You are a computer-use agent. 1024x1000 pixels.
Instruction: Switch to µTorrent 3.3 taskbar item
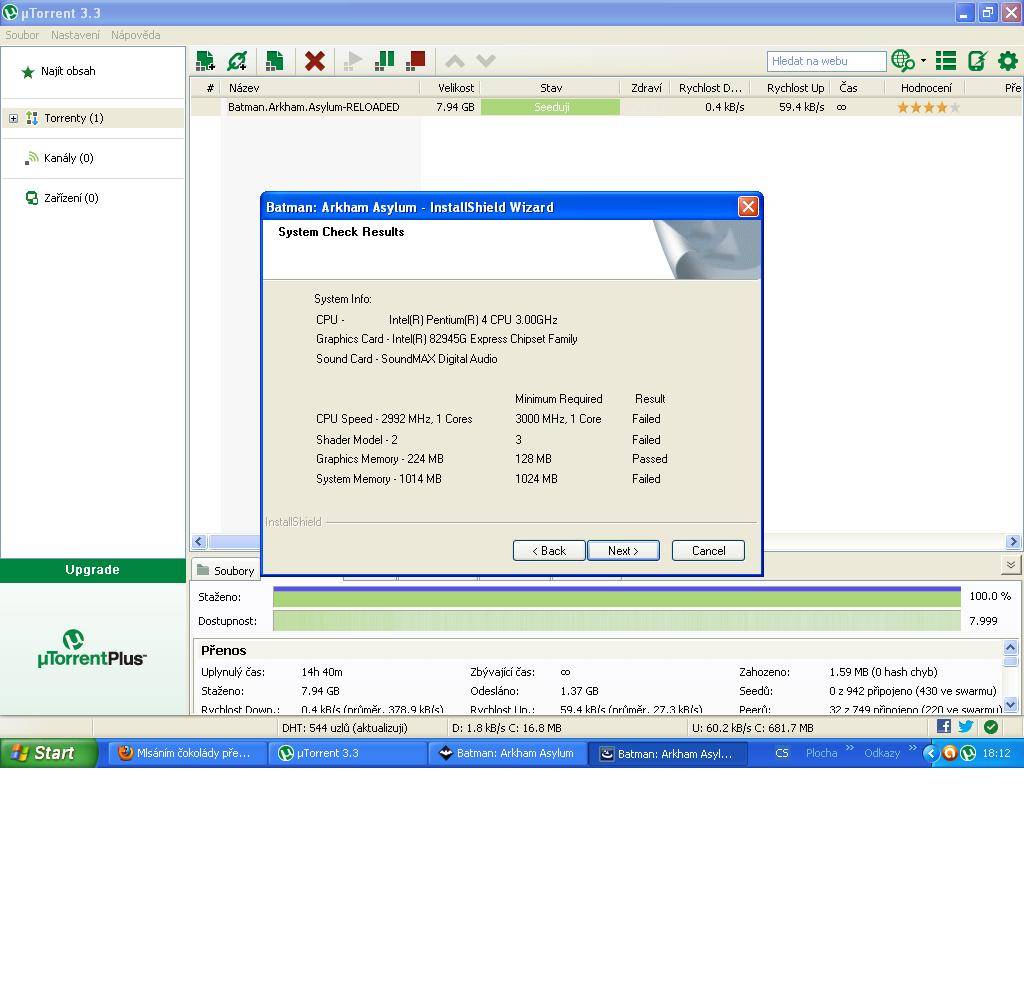347,753
